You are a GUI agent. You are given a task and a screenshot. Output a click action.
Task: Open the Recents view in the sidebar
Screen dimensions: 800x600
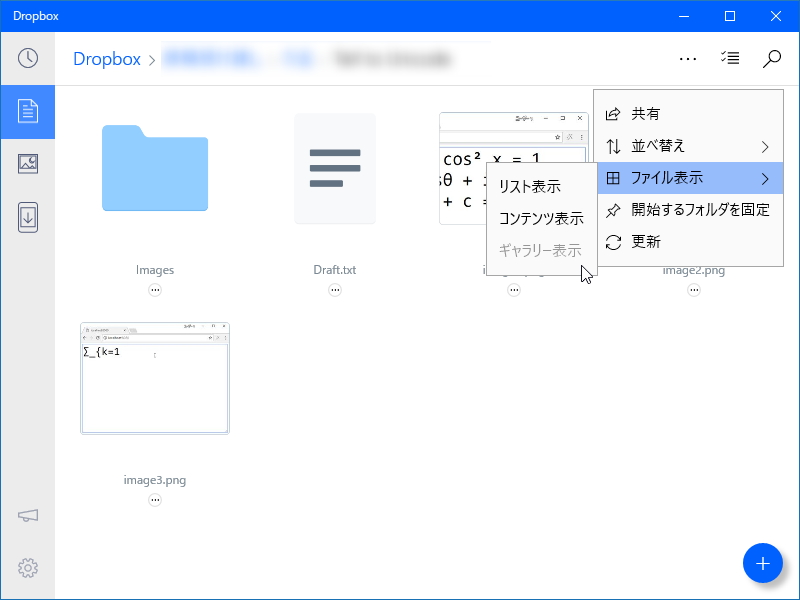click(x=27, y=58)
